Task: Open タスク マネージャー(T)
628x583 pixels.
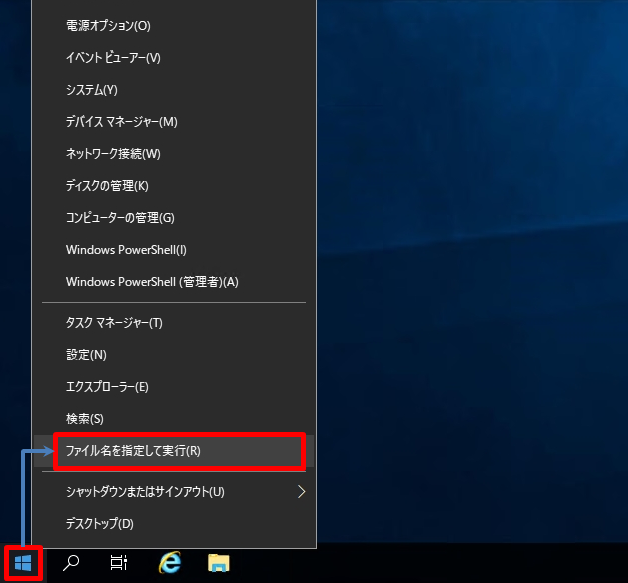Action: [174, 323]
